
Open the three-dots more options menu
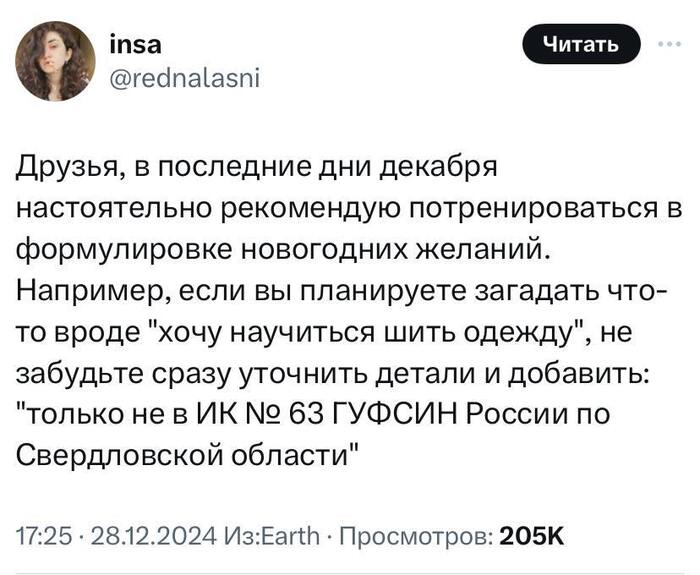coord(671,44)
